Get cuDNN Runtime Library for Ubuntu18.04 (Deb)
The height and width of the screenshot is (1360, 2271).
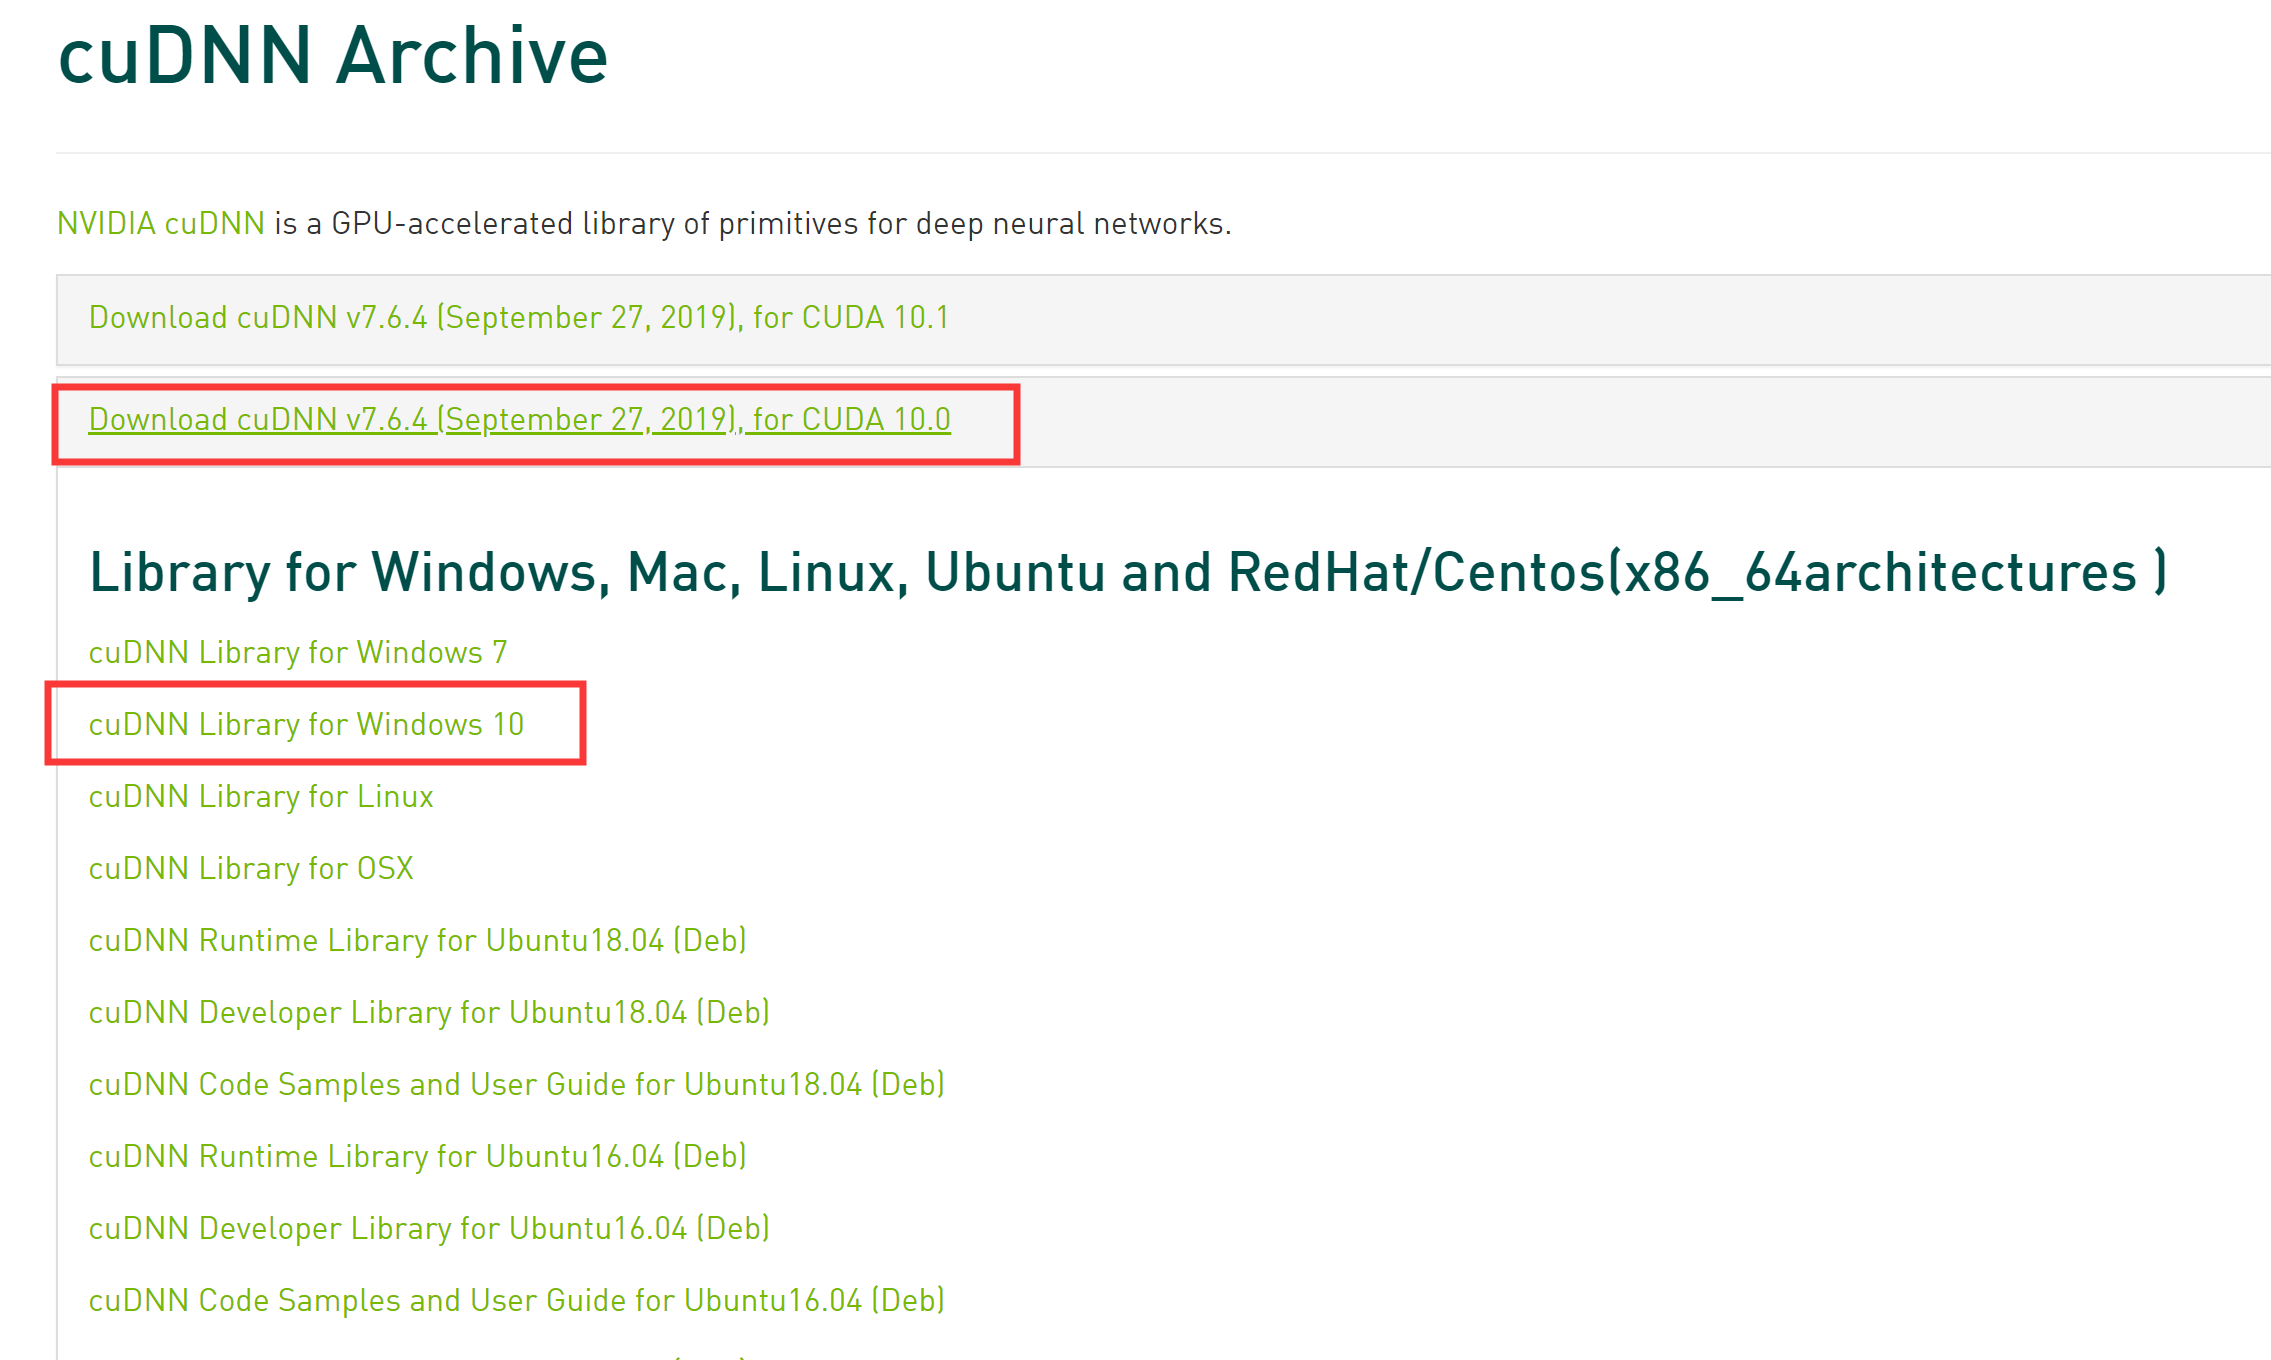[x=418, y=941]
